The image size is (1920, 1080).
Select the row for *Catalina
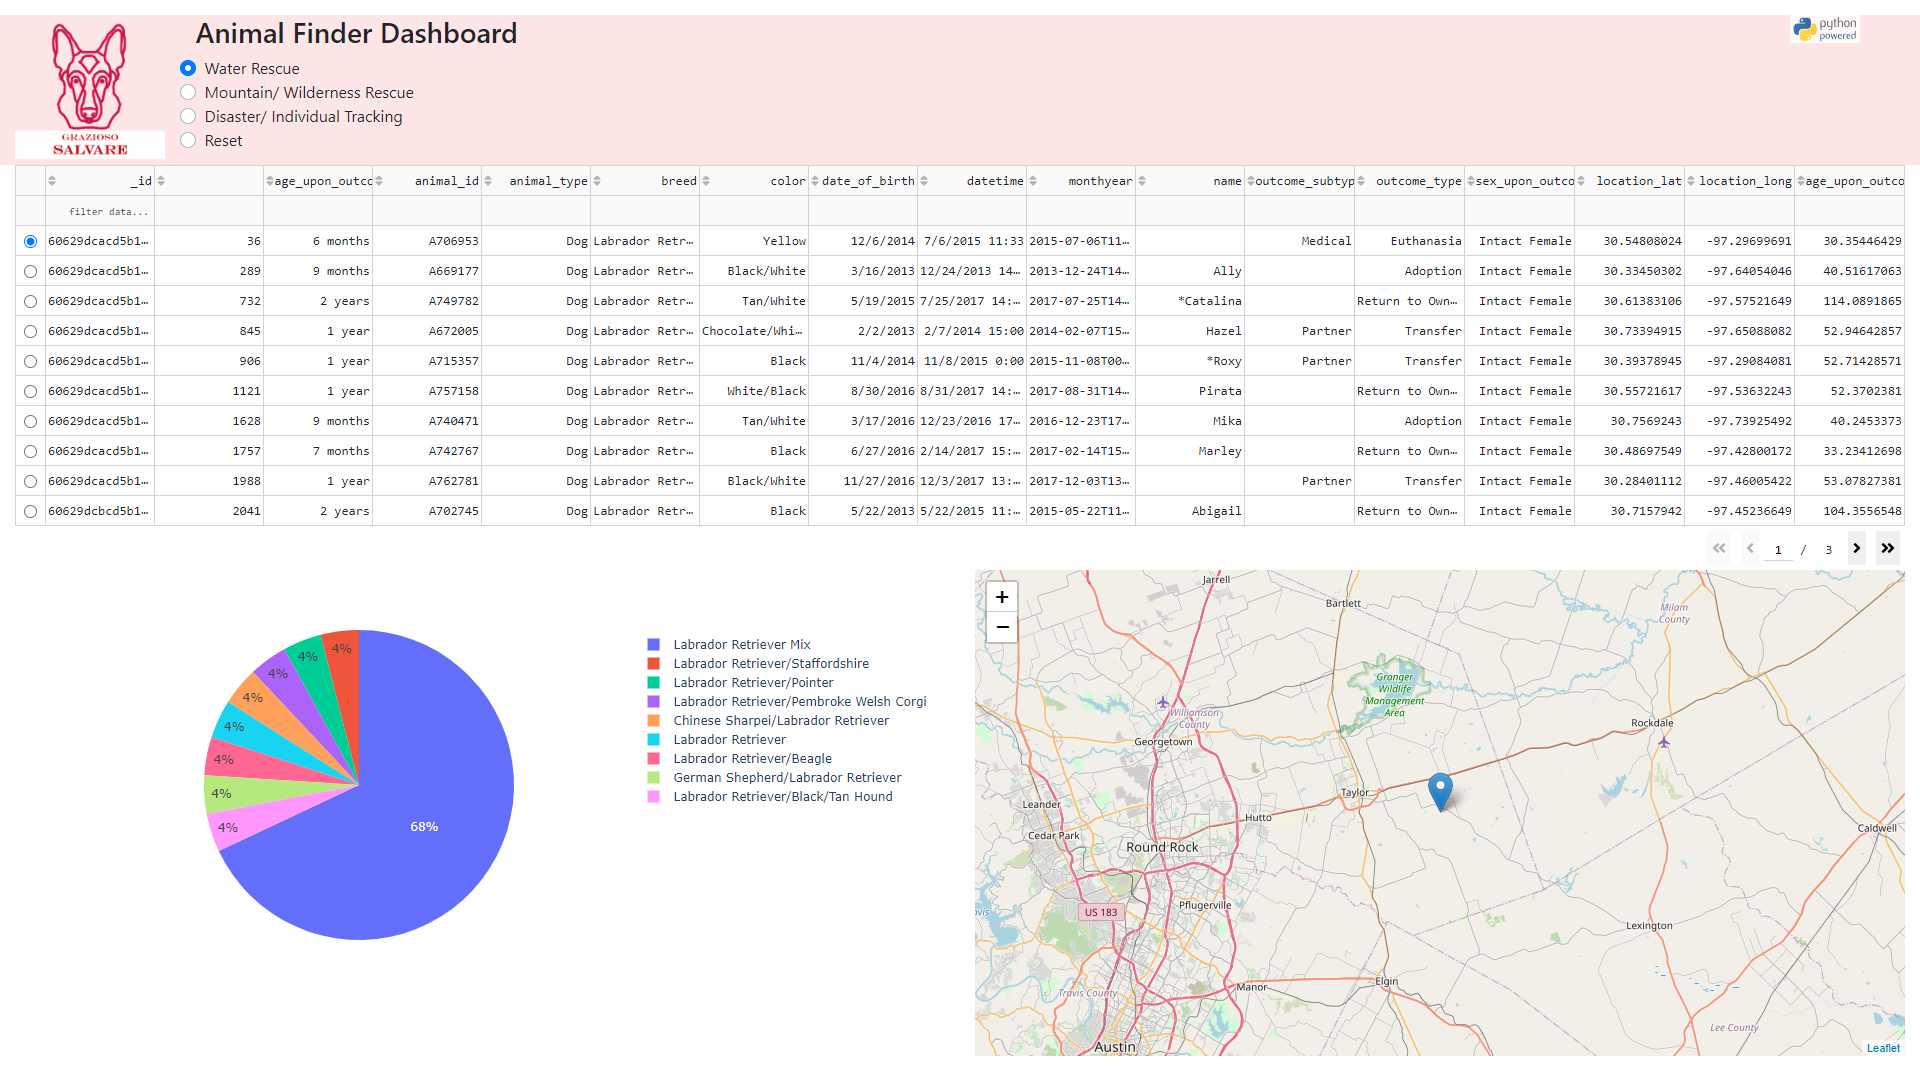click(x=30, y=301)
